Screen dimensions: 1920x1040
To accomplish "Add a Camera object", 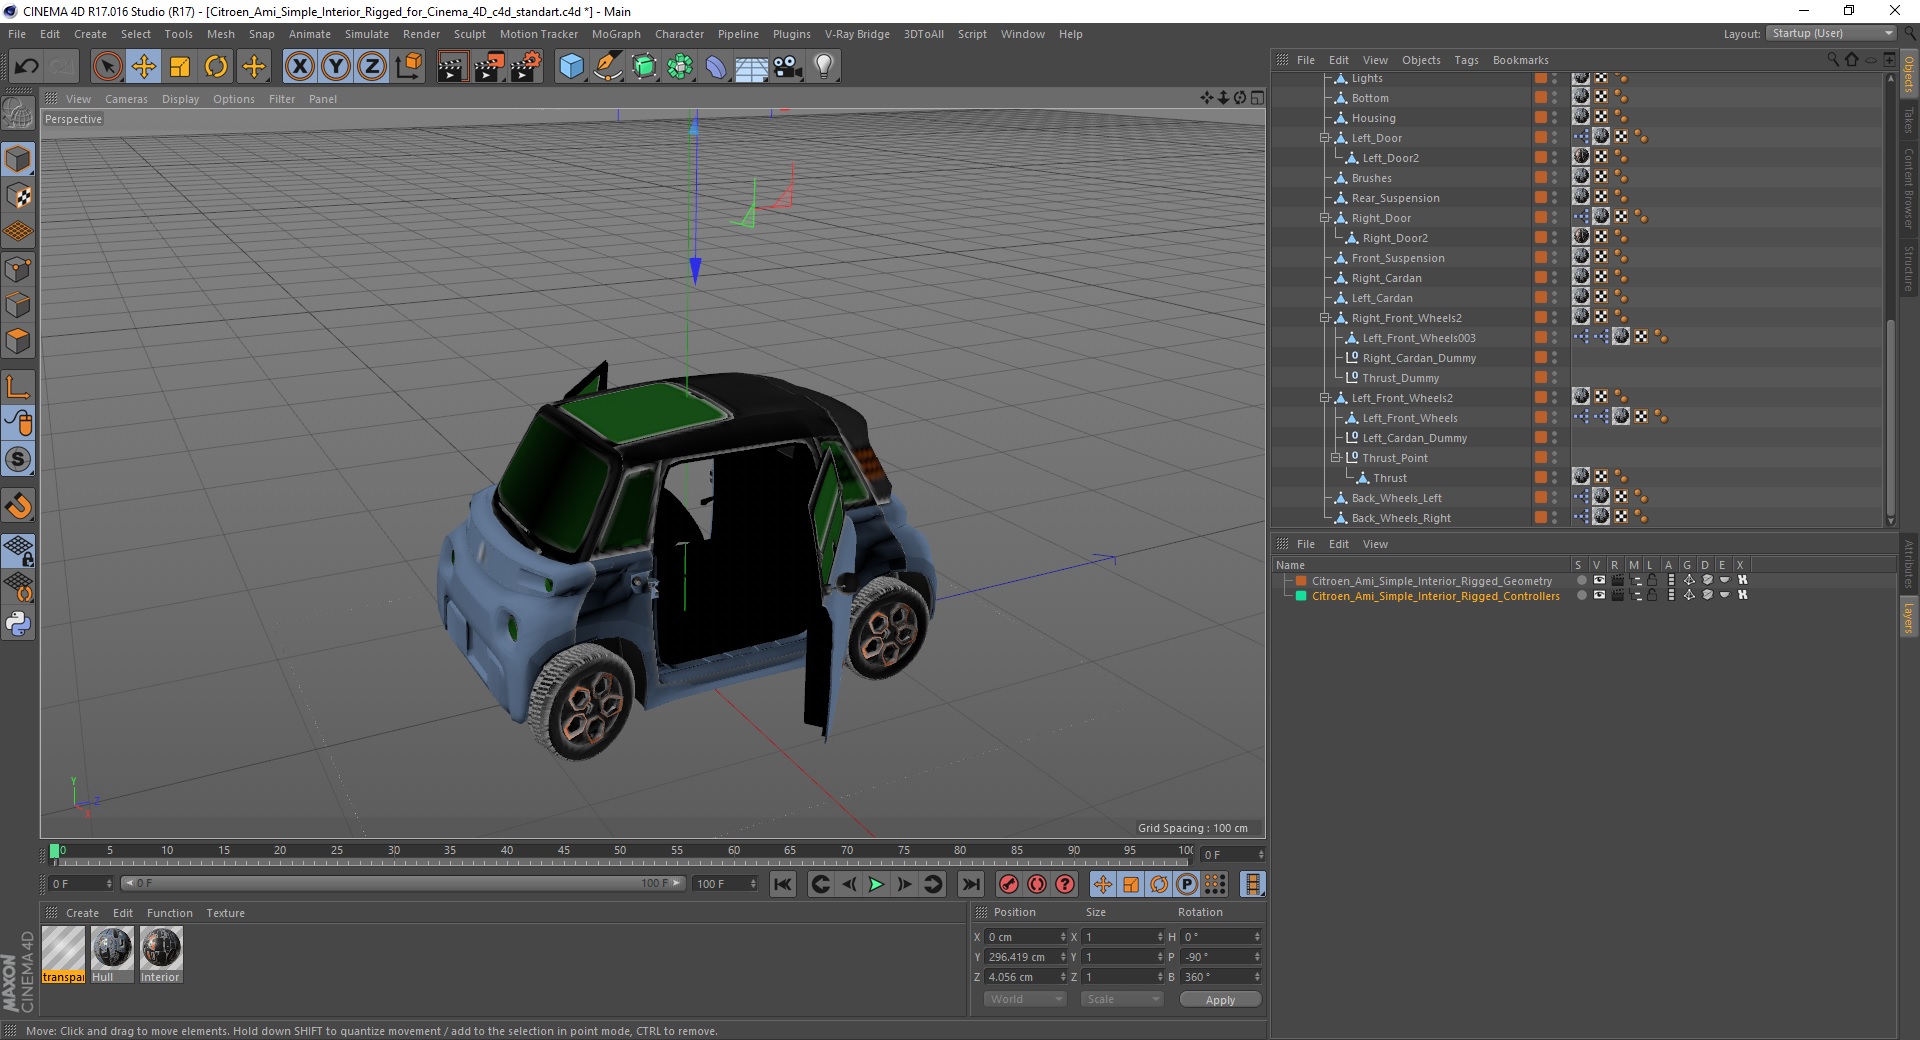I will pyautogui.click(x=788, y=67).
